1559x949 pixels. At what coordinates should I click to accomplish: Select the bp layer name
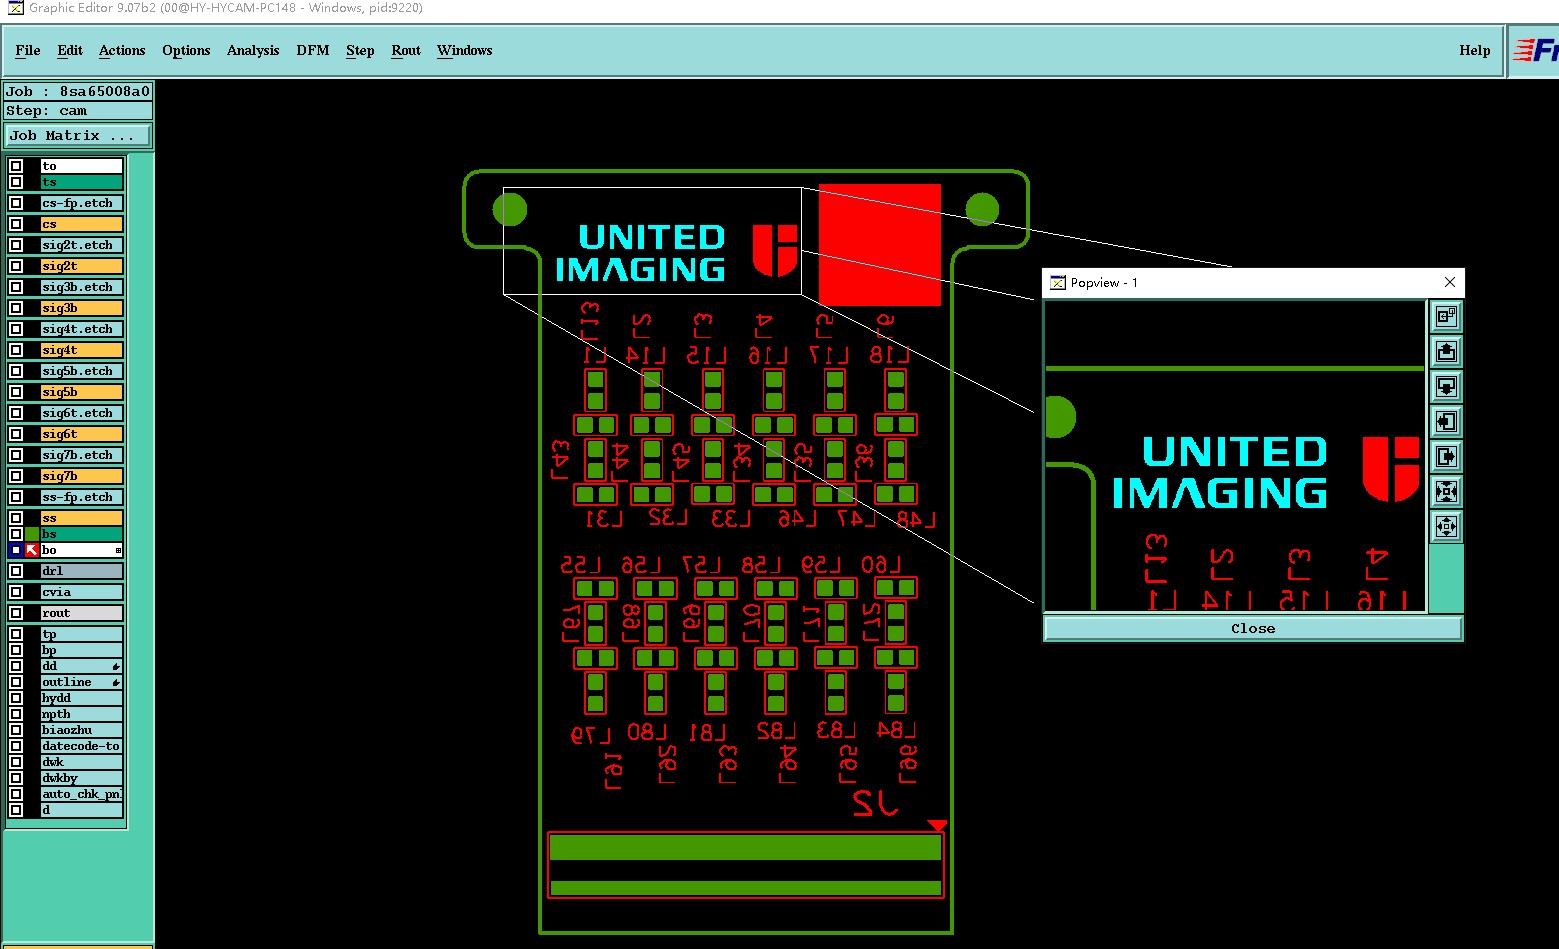(x=82, y=650)
